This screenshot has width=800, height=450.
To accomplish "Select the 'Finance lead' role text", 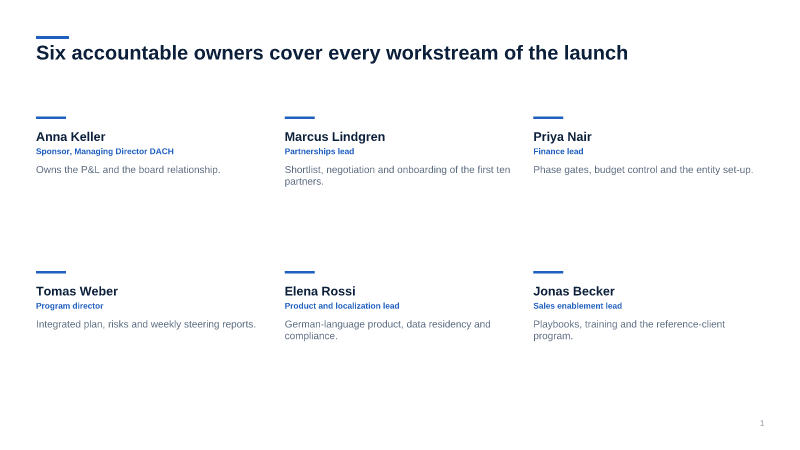I will pyautogui.click(x=558, y=152).
